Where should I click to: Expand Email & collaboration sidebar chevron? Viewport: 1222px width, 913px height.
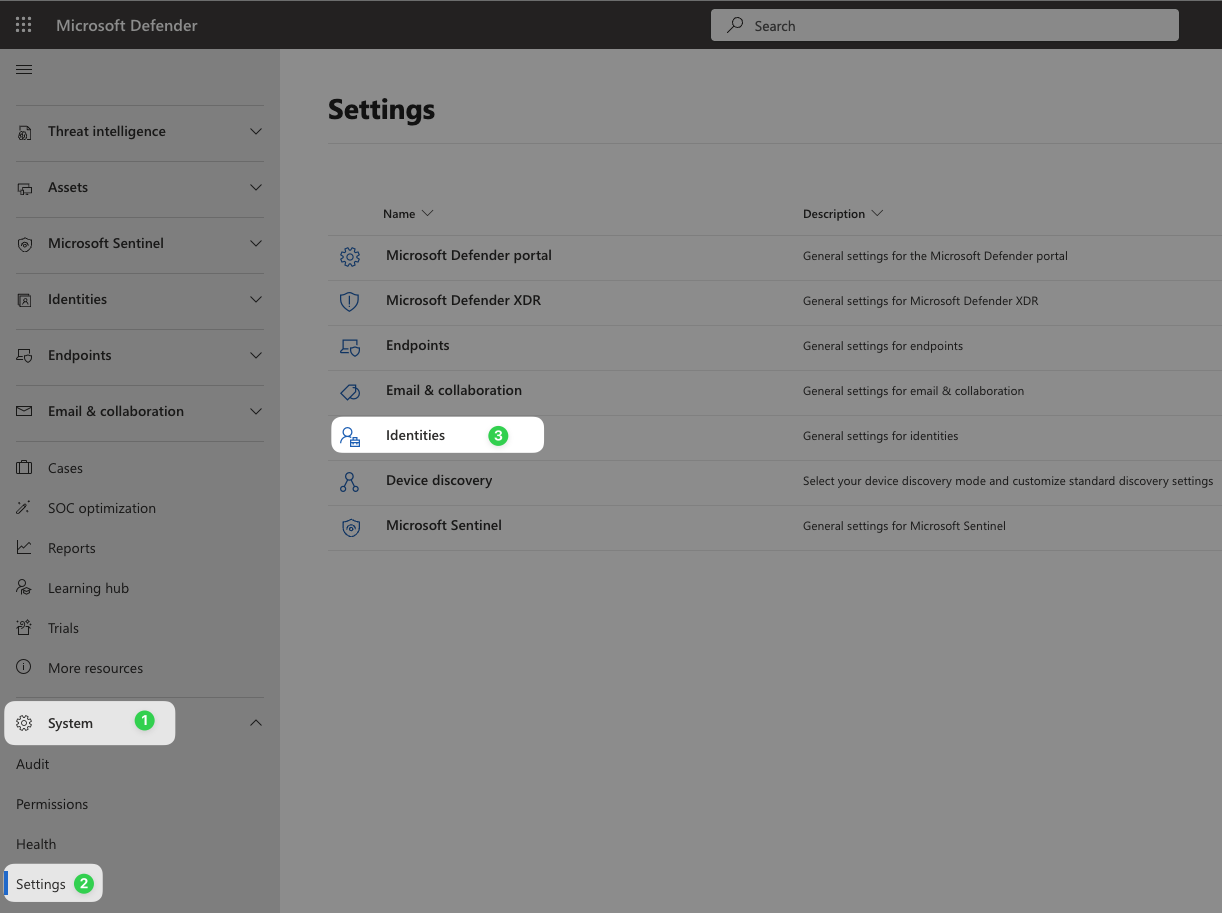click(x=256, y=412)
